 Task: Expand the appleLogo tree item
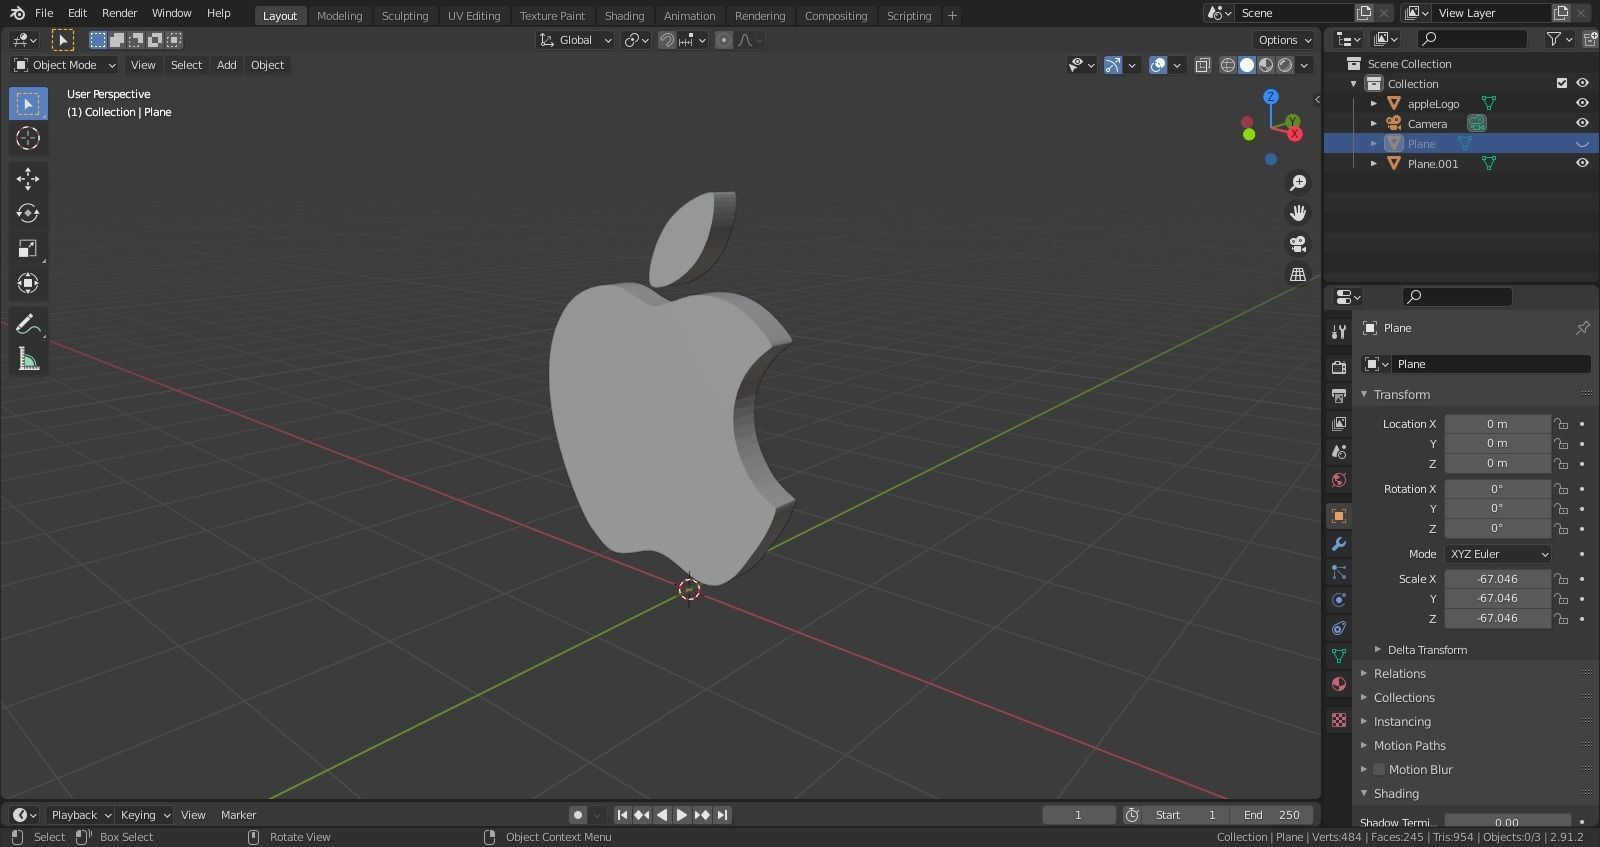1374,104
